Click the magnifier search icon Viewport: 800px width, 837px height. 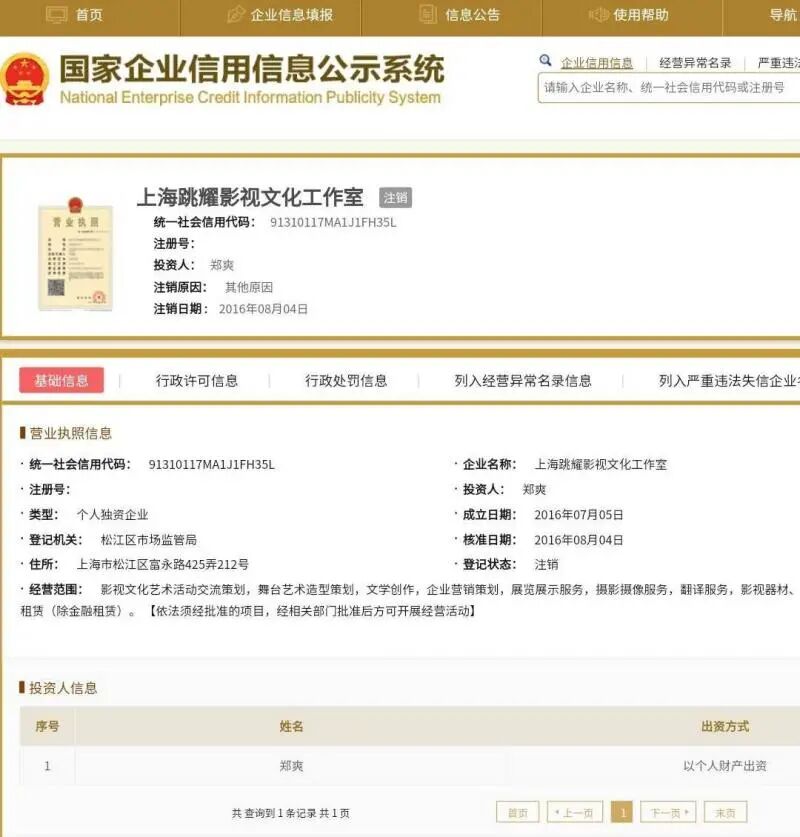tap(545, 60)
